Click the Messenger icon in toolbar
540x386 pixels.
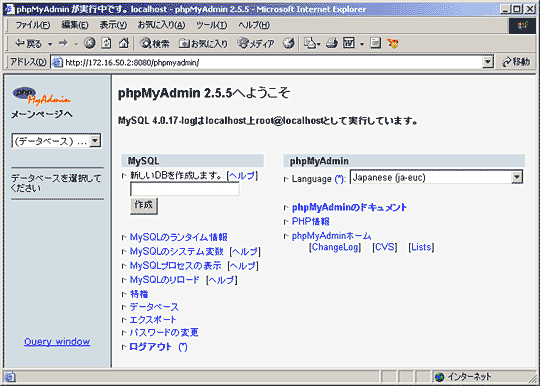[393, 43]
